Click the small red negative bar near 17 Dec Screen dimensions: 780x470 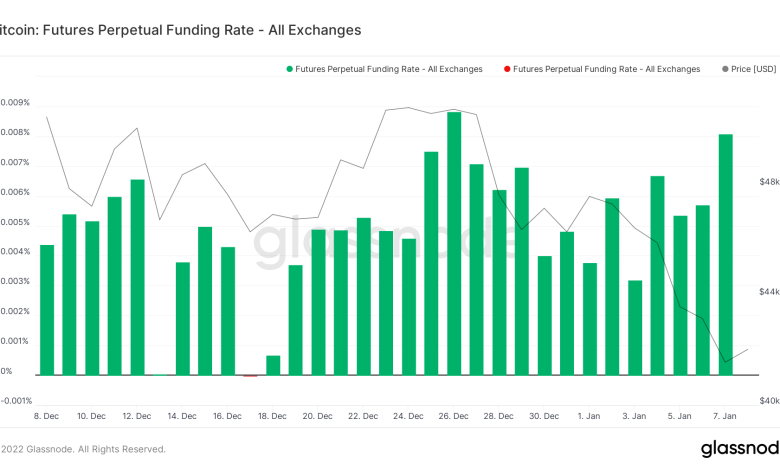[250, 376]
